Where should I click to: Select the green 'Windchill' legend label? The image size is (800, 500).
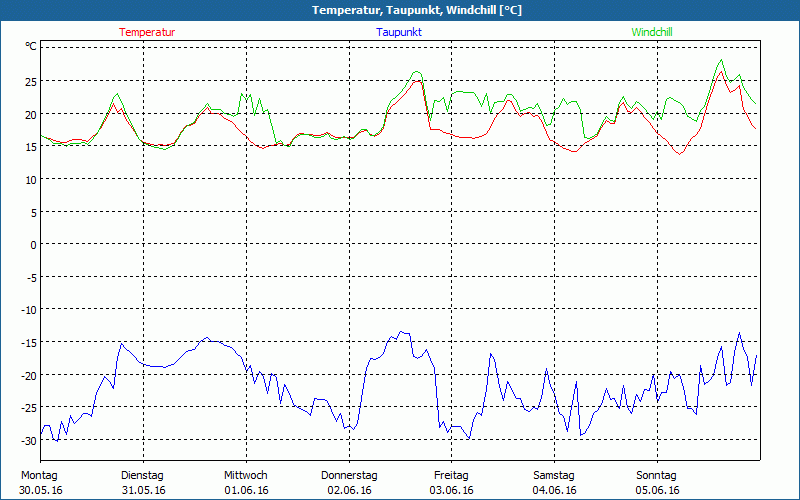coord(652,32)
